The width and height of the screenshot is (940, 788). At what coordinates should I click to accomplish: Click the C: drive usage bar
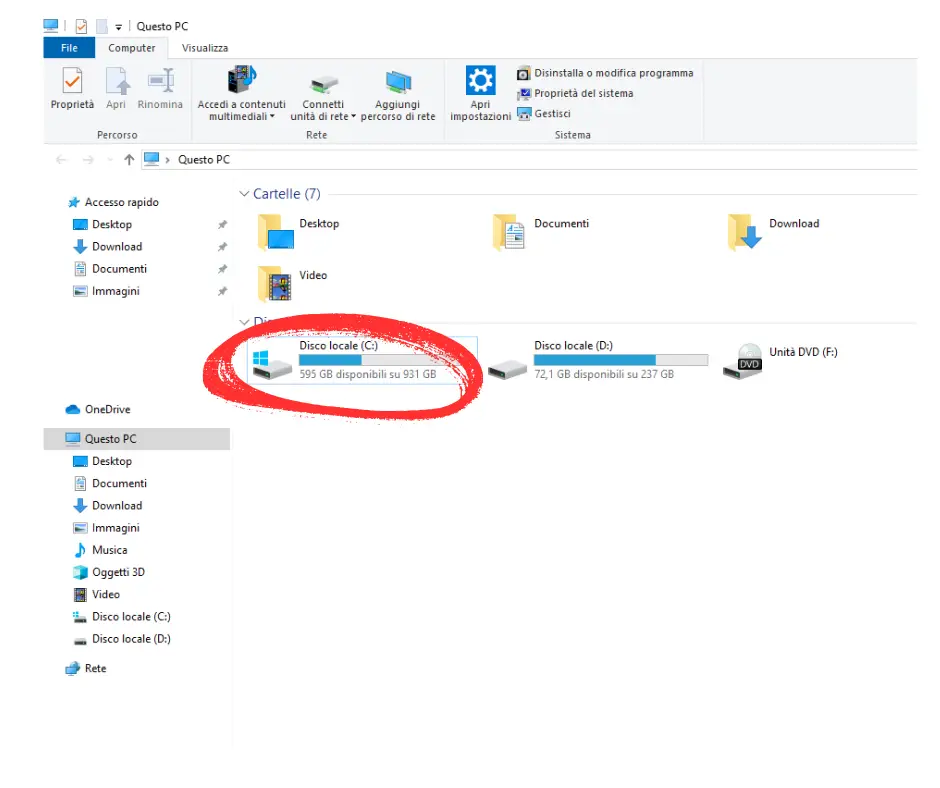[x=386, y=360]
